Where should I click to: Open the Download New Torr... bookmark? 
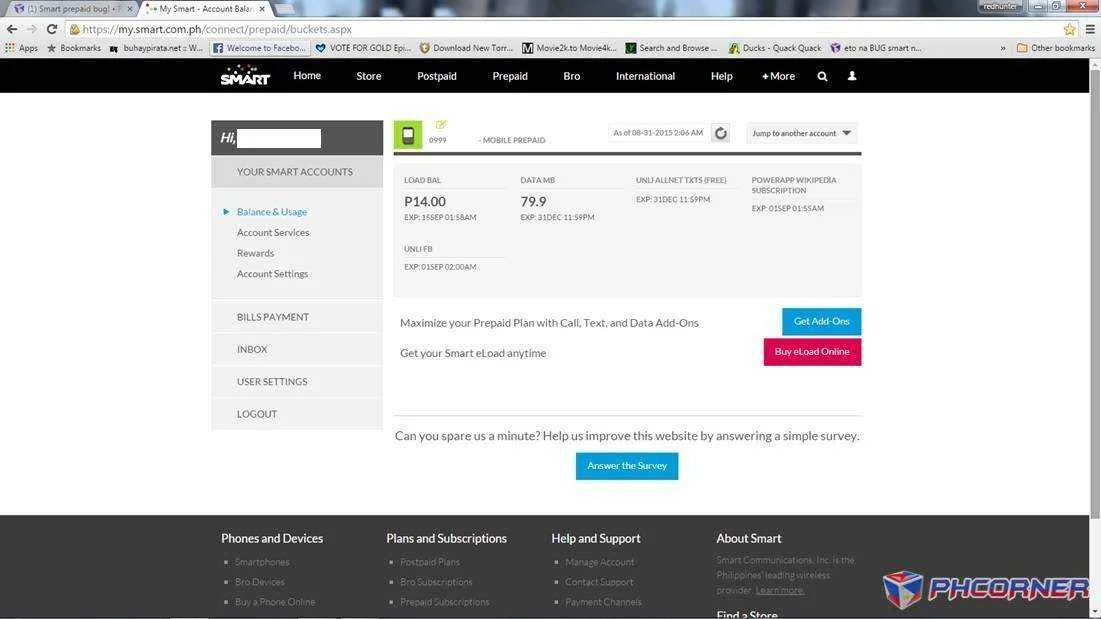(466, 48)
